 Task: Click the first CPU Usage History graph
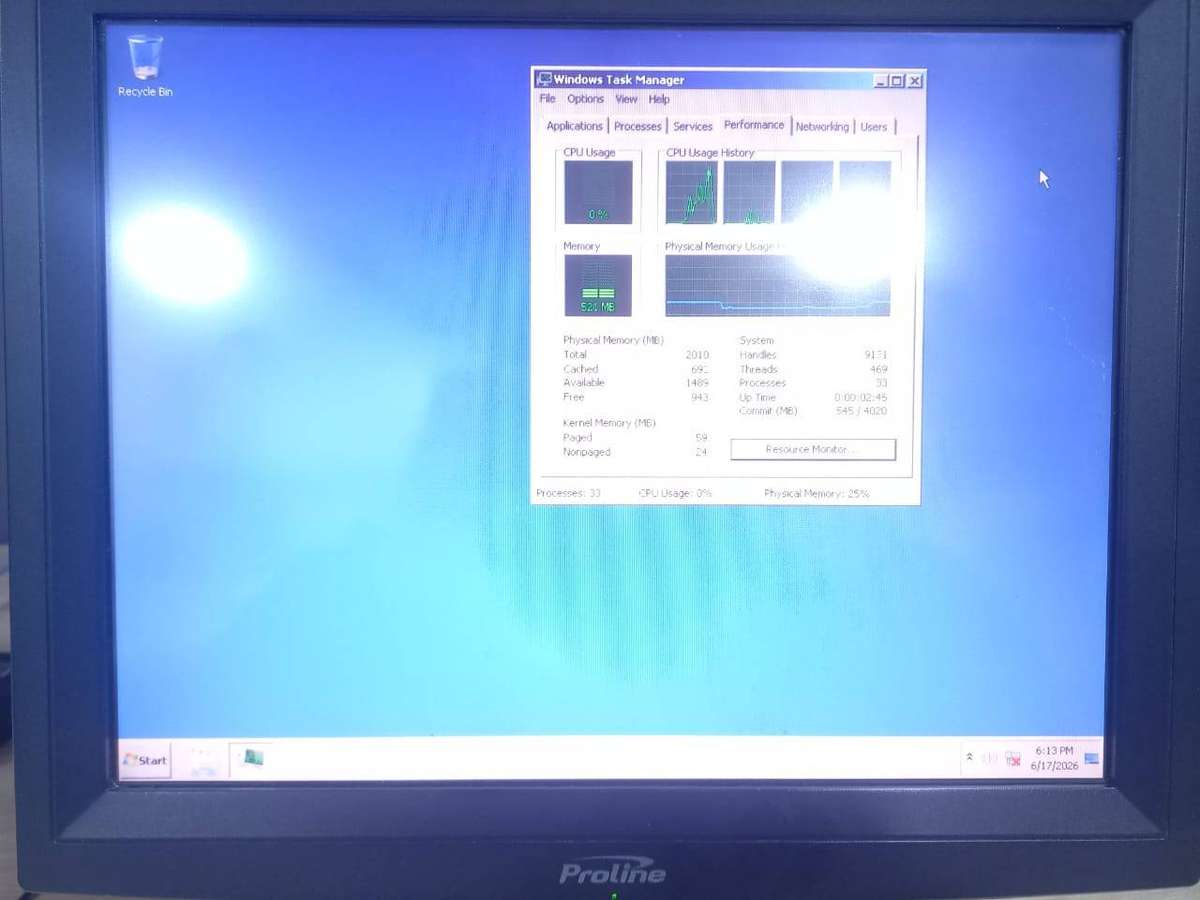pos(692,192)
